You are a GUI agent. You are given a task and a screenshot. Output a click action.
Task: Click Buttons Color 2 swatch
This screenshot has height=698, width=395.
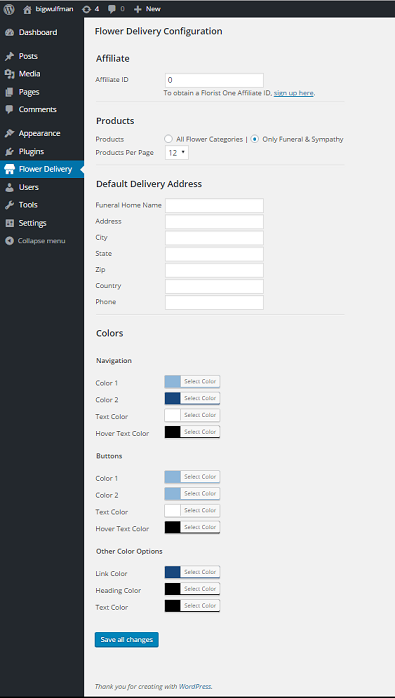(173, 494)
